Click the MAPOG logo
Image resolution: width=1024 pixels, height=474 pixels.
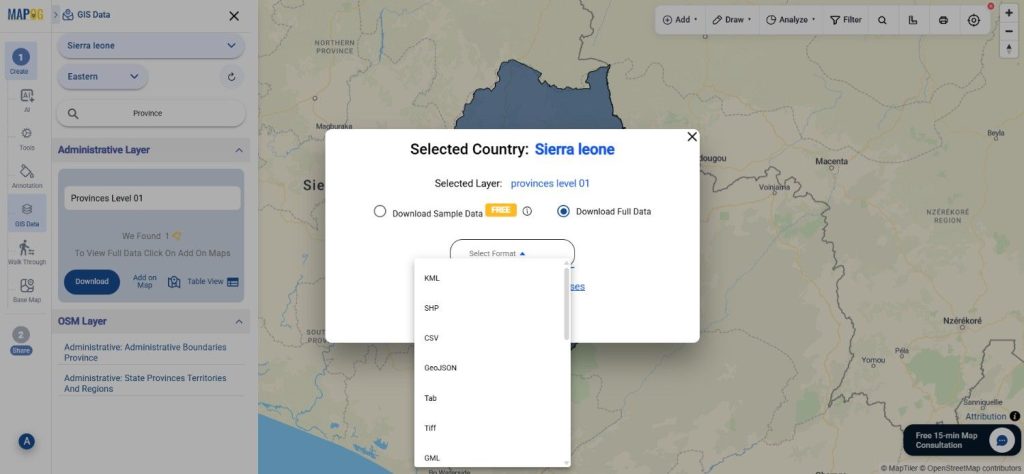25,14
